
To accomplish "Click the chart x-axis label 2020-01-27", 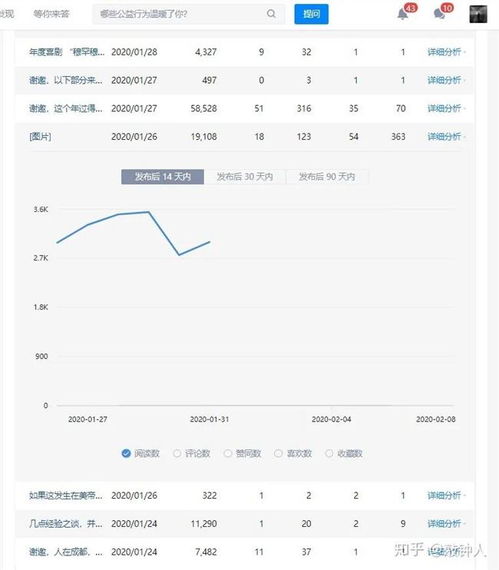I will [x=88, y=419].
